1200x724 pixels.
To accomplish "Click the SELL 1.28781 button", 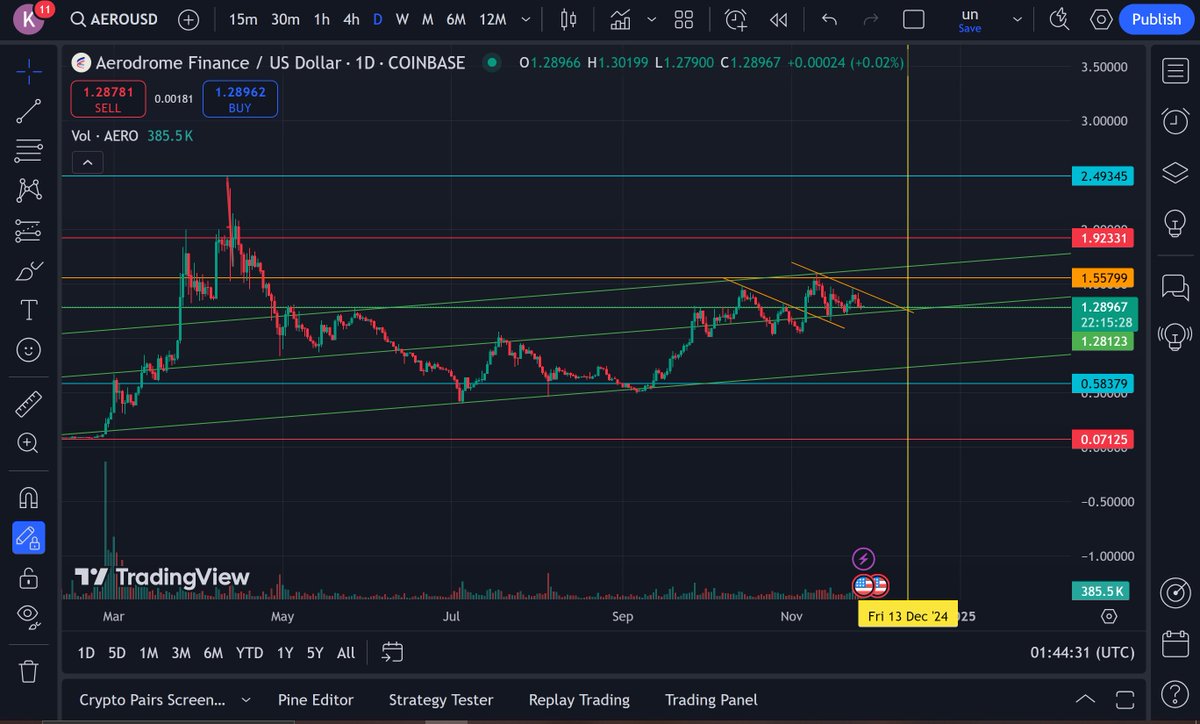I will point(108,99).
